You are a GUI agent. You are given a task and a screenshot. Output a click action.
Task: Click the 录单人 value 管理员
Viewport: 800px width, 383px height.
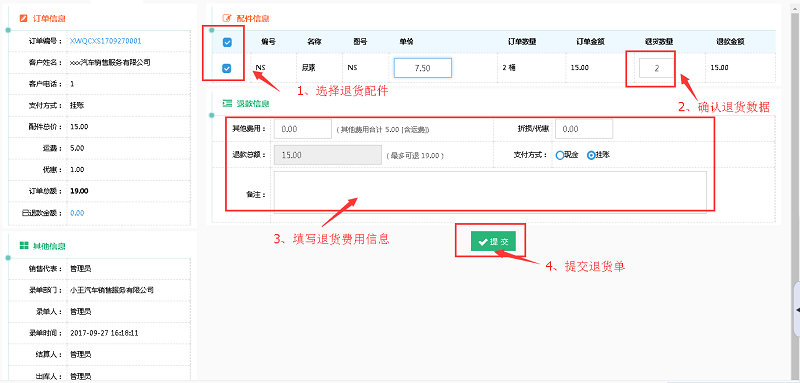tap(81, 312)
